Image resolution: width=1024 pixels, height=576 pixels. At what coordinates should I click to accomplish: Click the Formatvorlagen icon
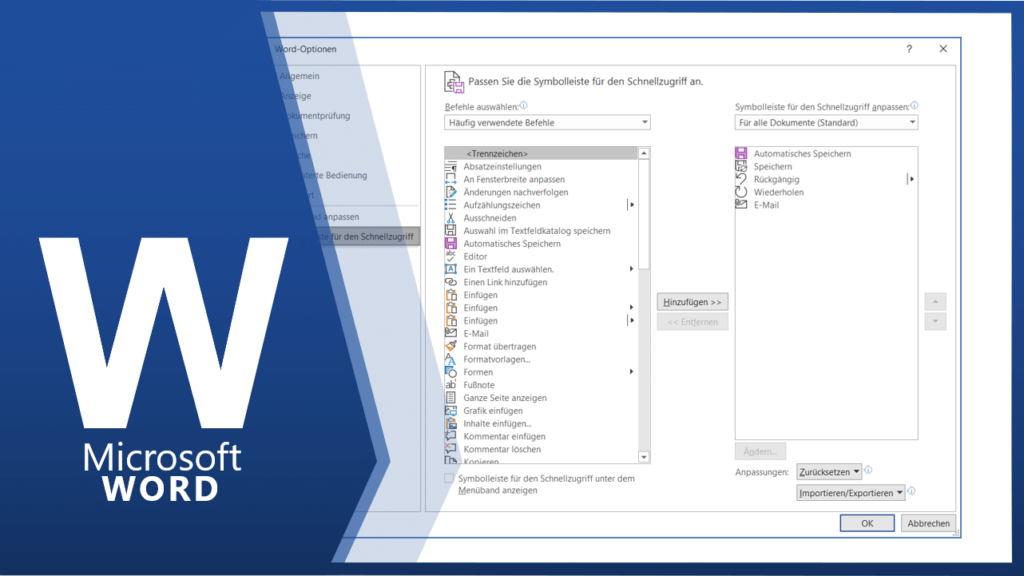tap(451, 359)
